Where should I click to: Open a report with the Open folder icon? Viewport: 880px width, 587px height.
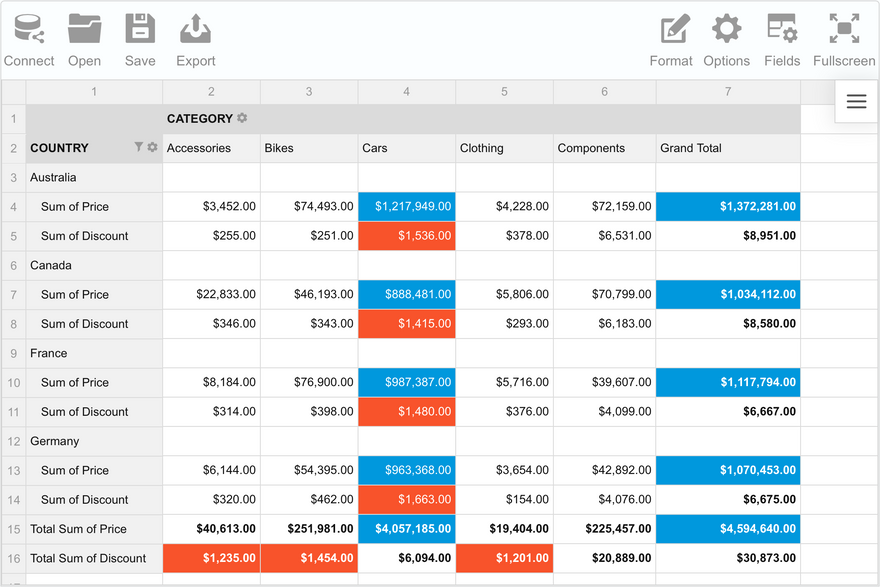(x=85, y=30)
